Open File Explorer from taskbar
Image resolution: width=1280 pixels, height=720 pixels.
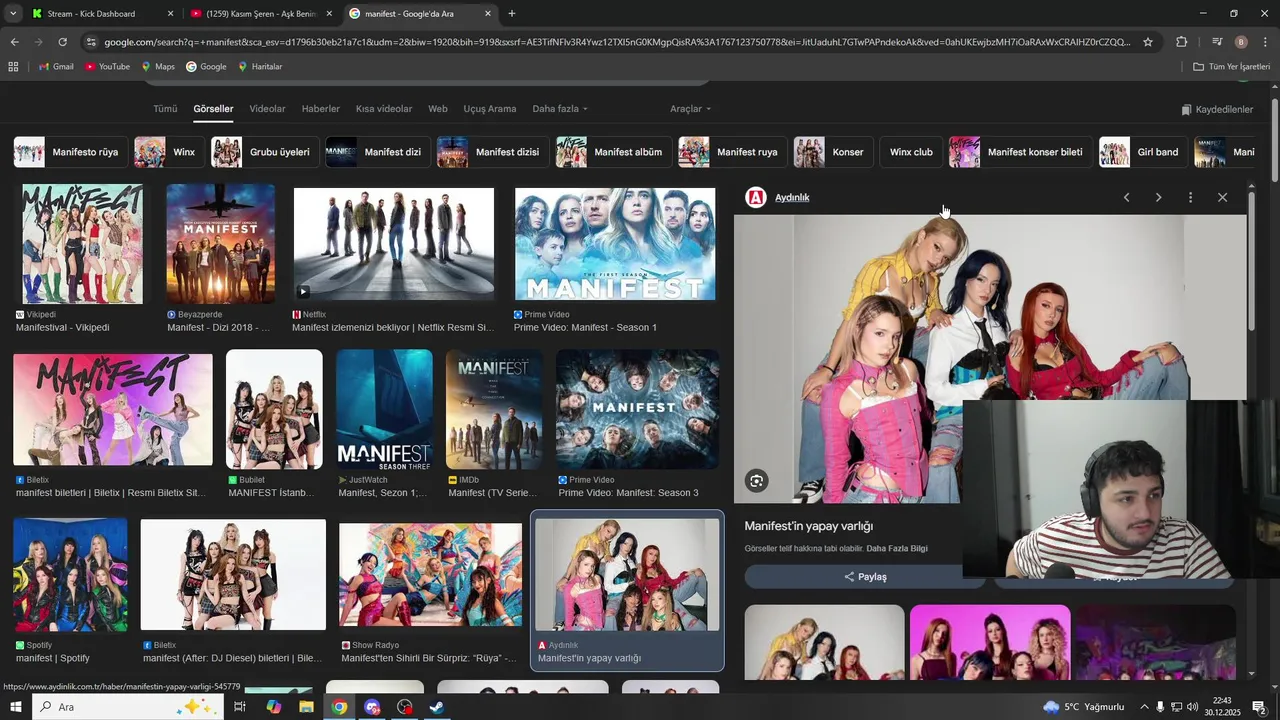click(x=306, y=707)
